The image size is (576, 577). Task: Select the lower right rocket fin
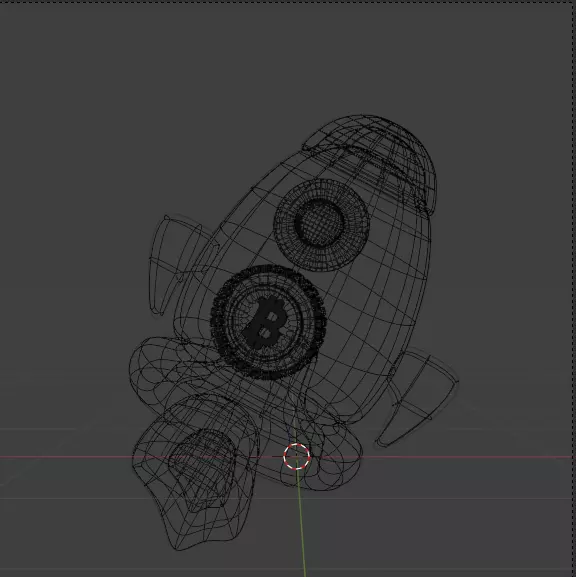tap(418, 399)
